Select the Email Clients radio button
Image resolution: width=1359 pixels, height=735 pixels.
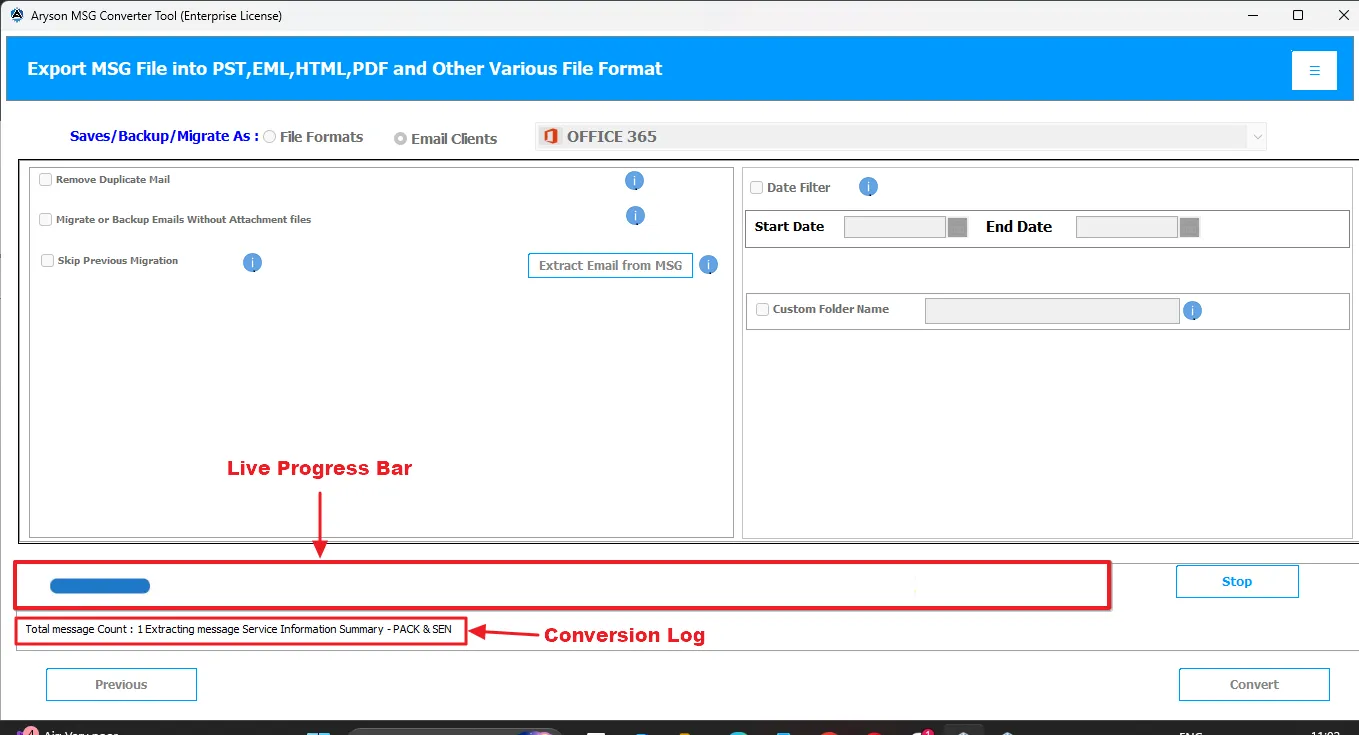coord(401,139)
